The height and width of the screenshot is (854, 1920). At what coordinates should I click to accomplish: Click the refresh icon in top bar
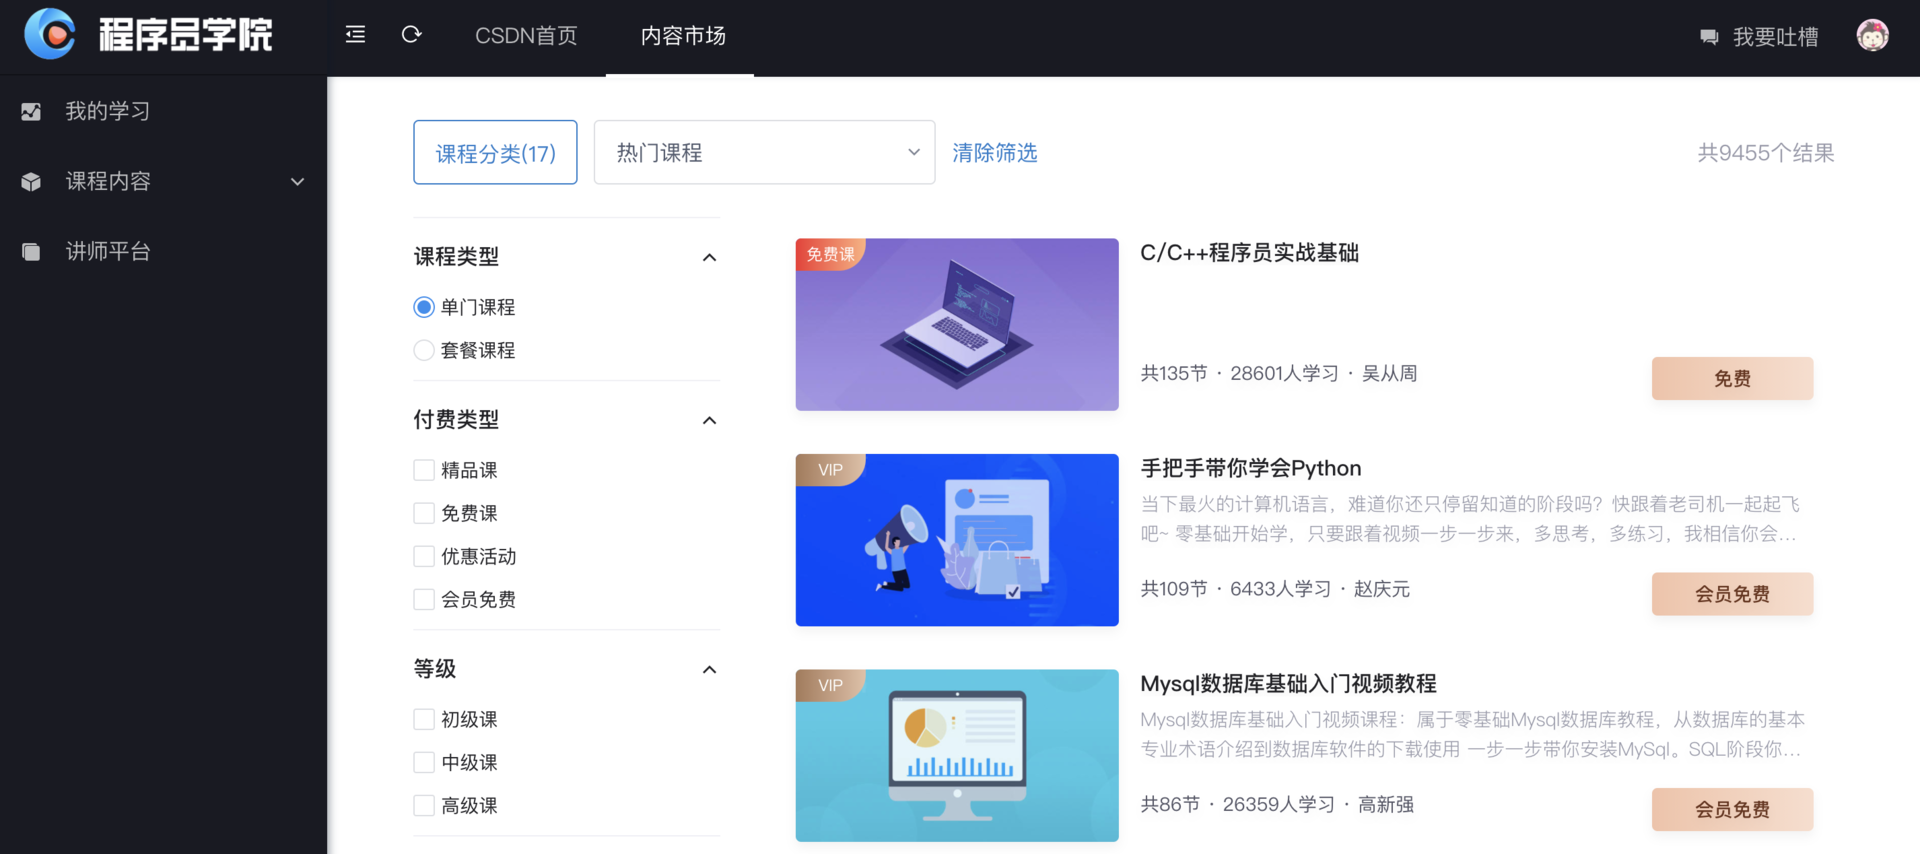(411, 35)
